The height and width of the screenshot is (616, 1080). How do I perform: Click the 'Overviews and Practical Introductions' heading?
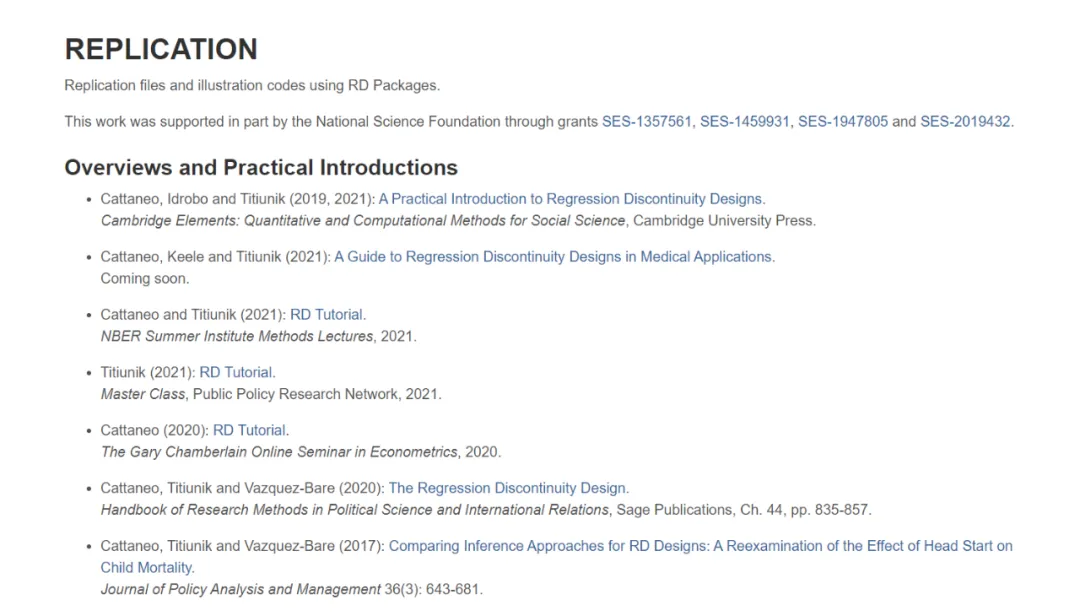point(261,167)
